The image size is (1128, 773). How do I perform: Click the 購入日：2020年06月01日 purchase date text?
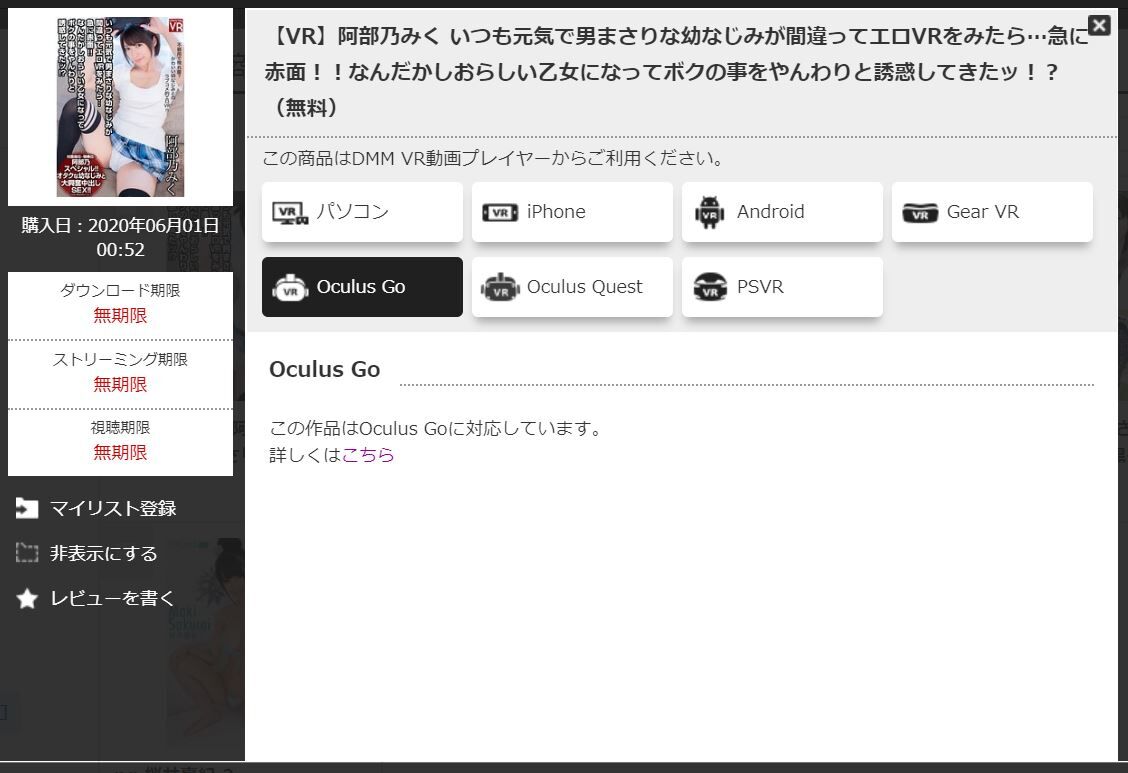pos(120,237)
